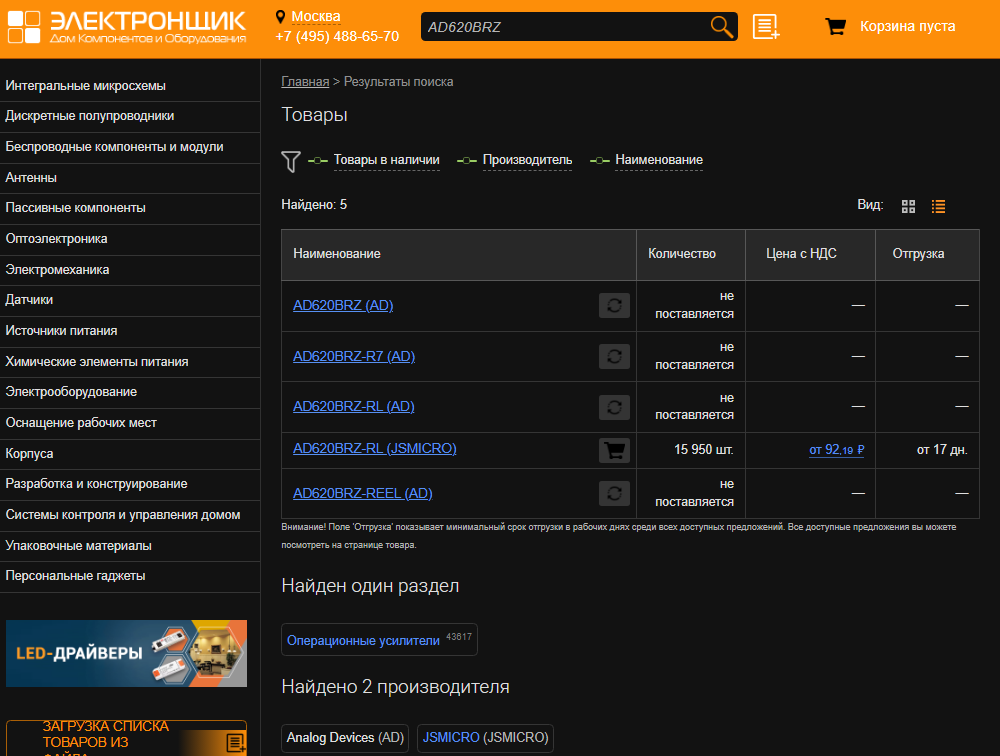1000x756 pixels.
Task: Open Источники питания category
Action: coord(130,331)
